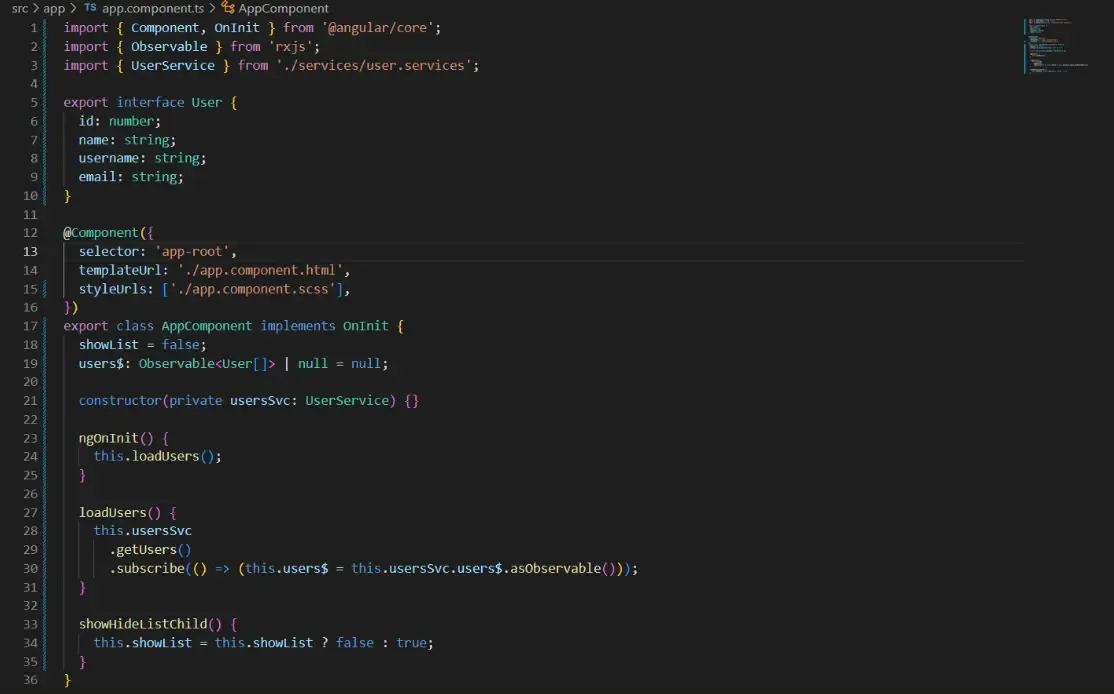Click the loadUsers call inside ngOnInit
This screenshot has height=694, width=1114.
(x=167, y=456)
